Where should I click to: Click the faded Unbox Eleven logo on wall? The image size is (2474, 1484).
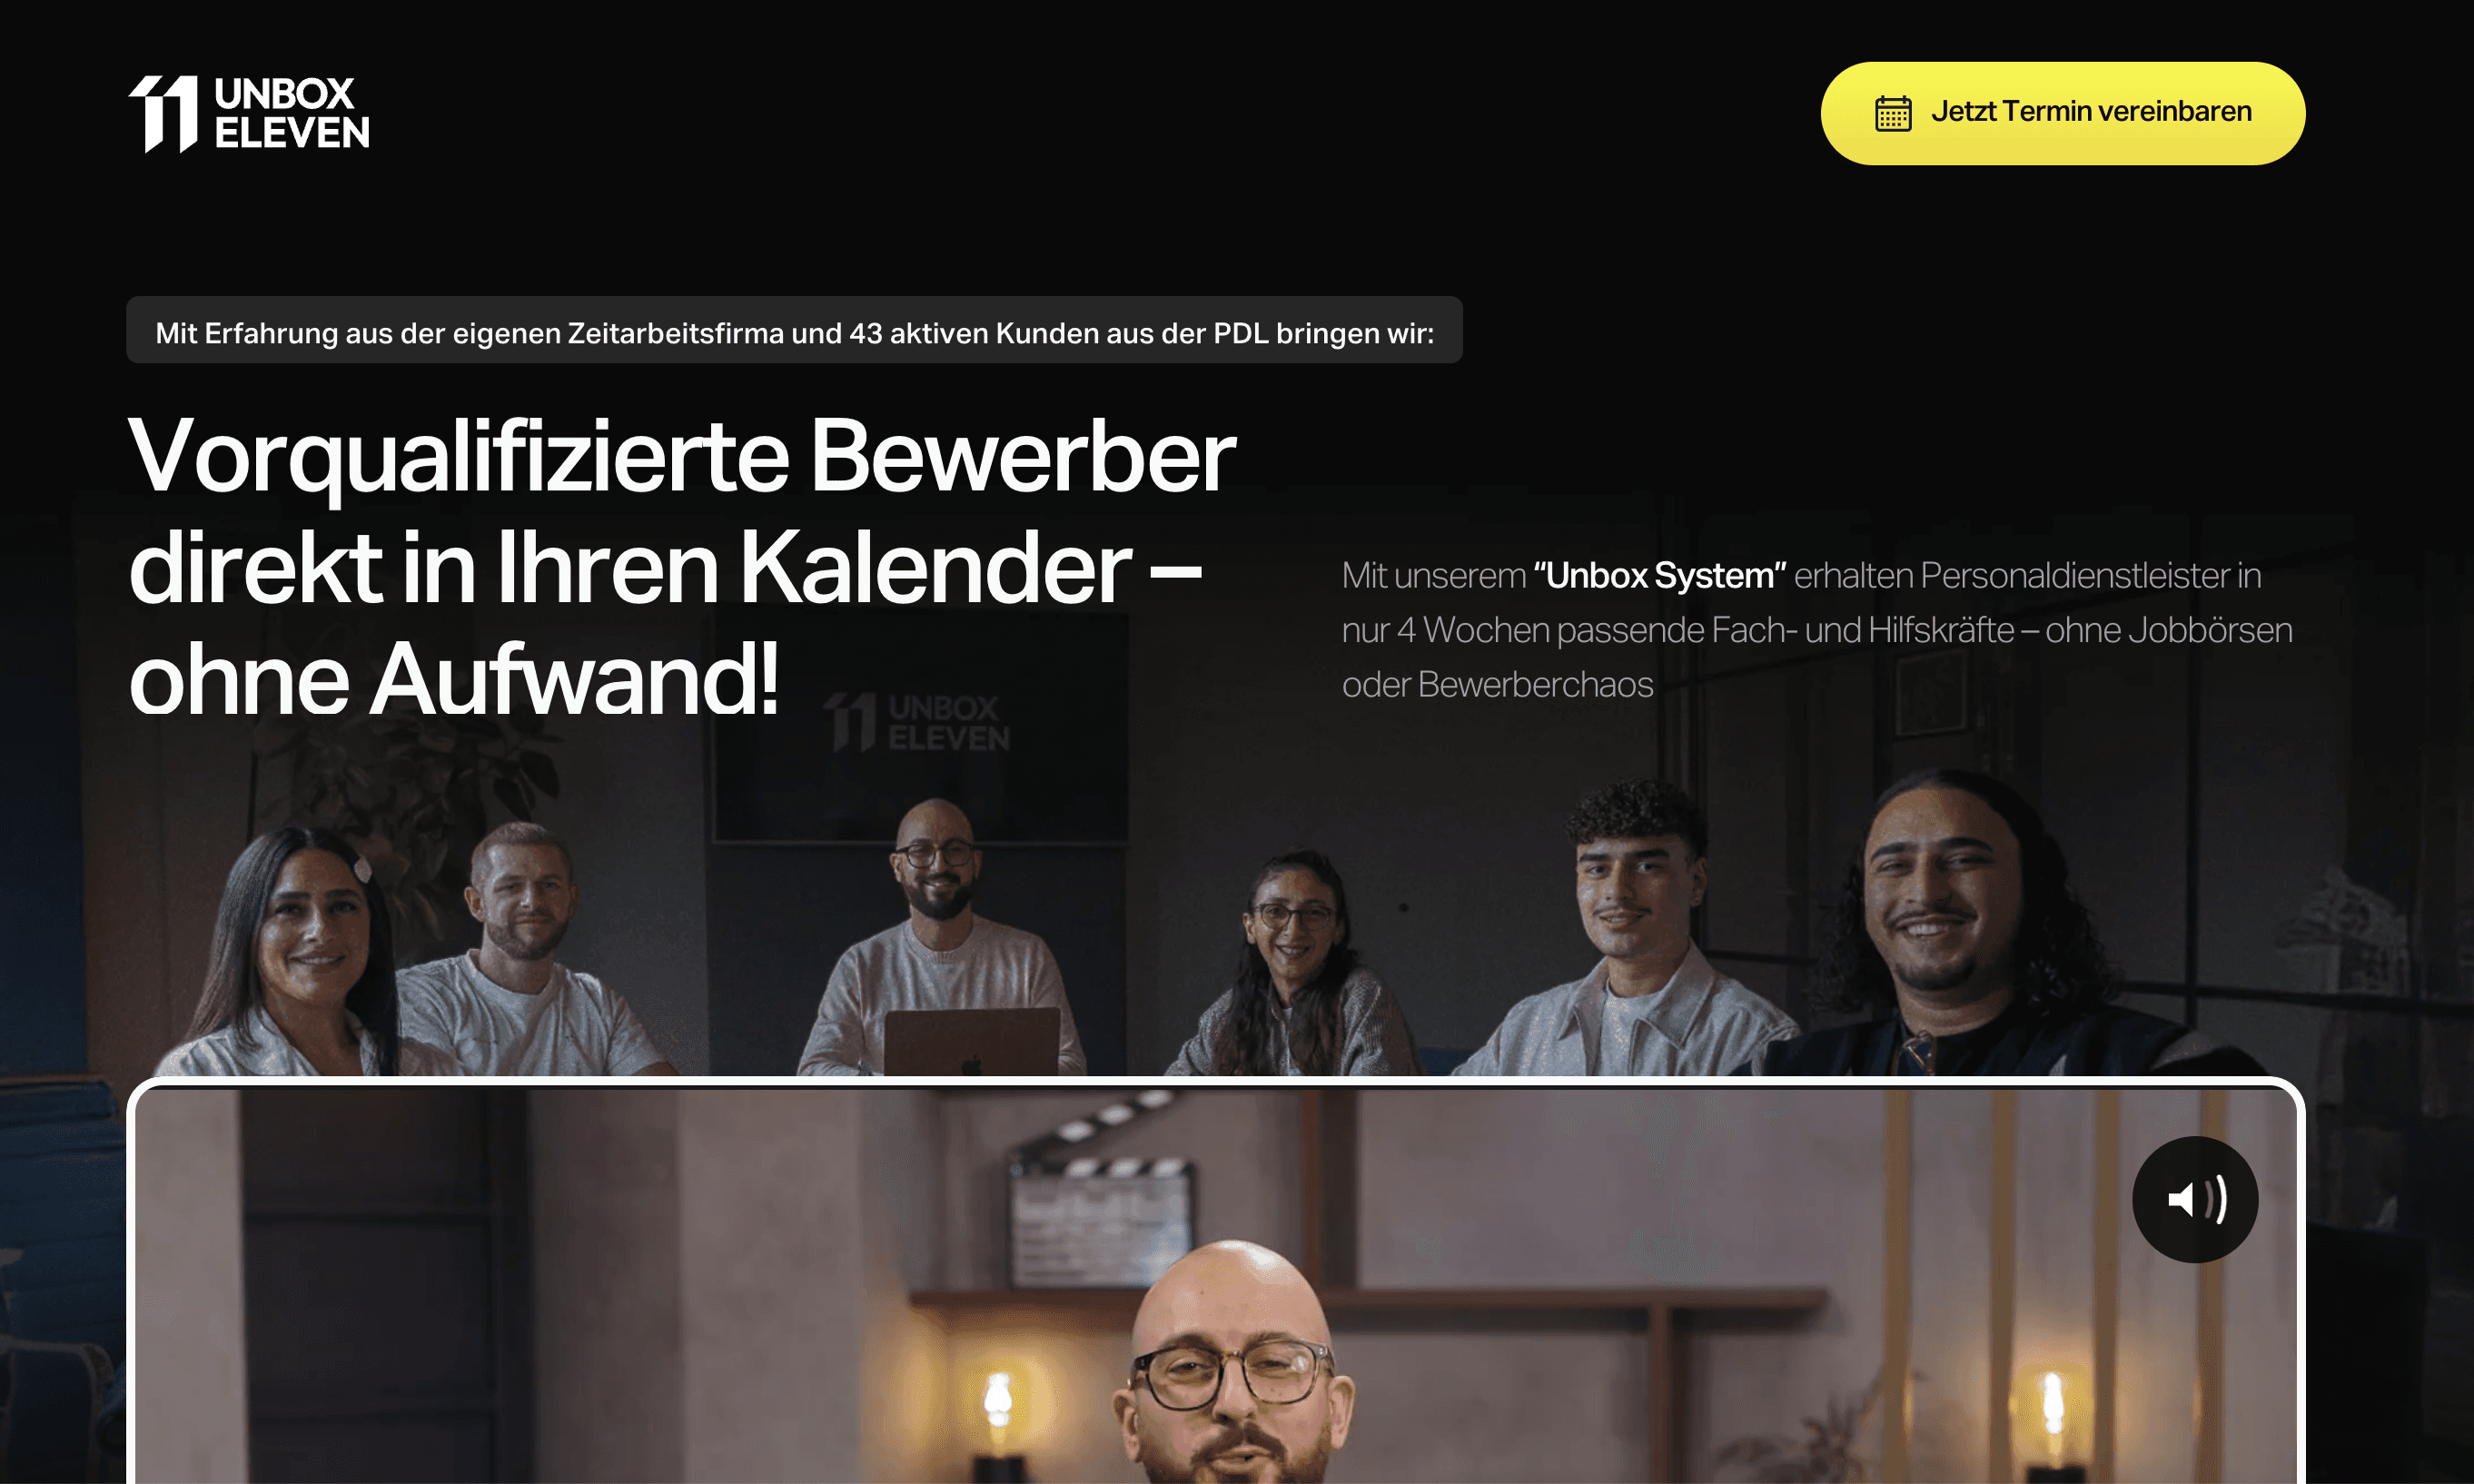[x=916, y=722]
